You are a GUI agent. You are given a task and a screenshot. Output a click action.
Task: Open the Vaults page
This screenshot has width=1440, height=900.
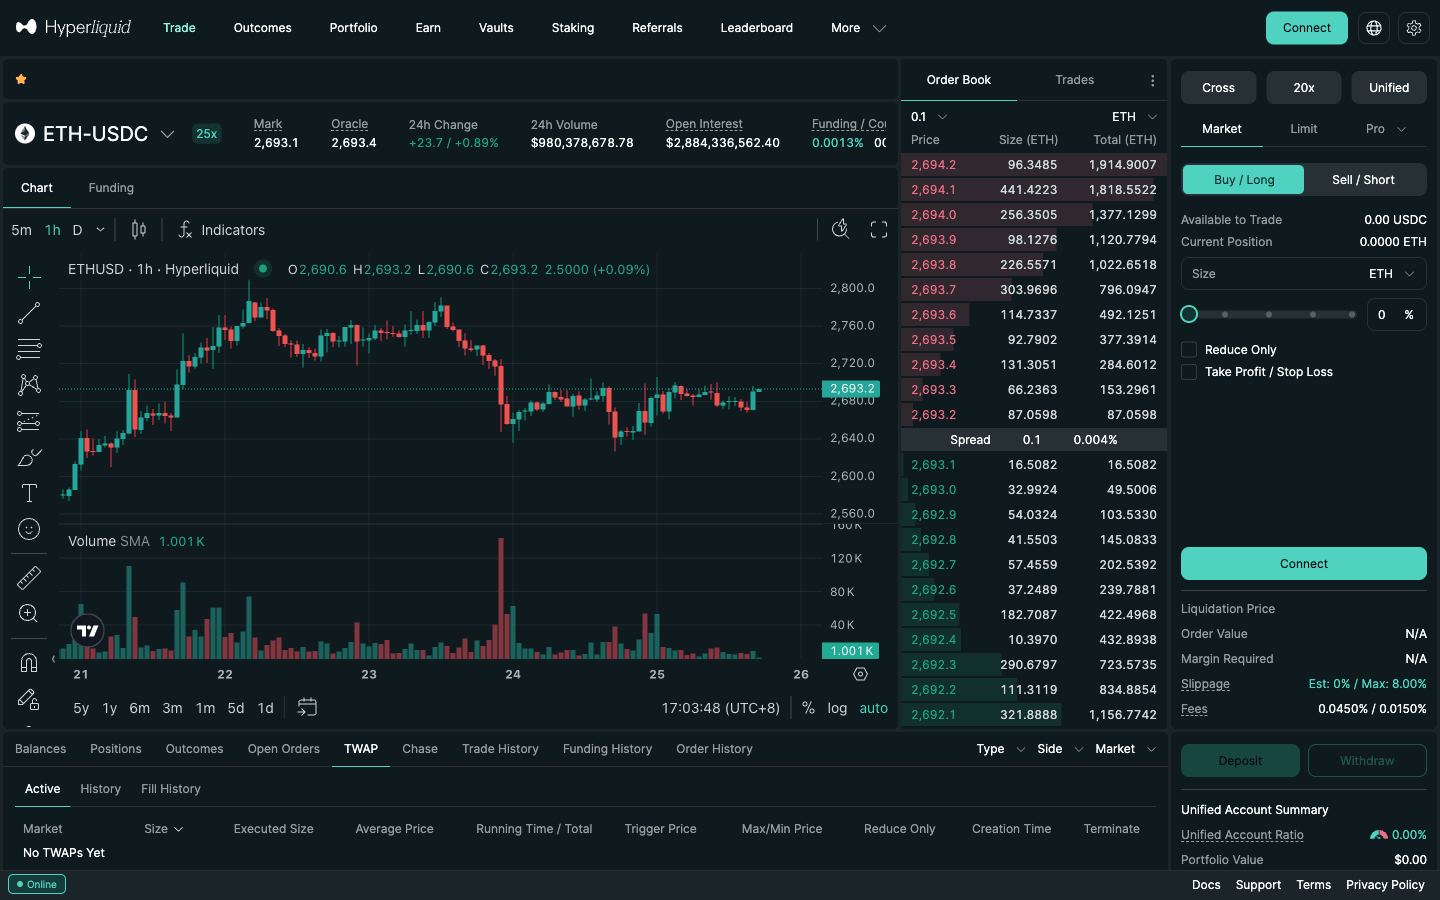(496, 28)
